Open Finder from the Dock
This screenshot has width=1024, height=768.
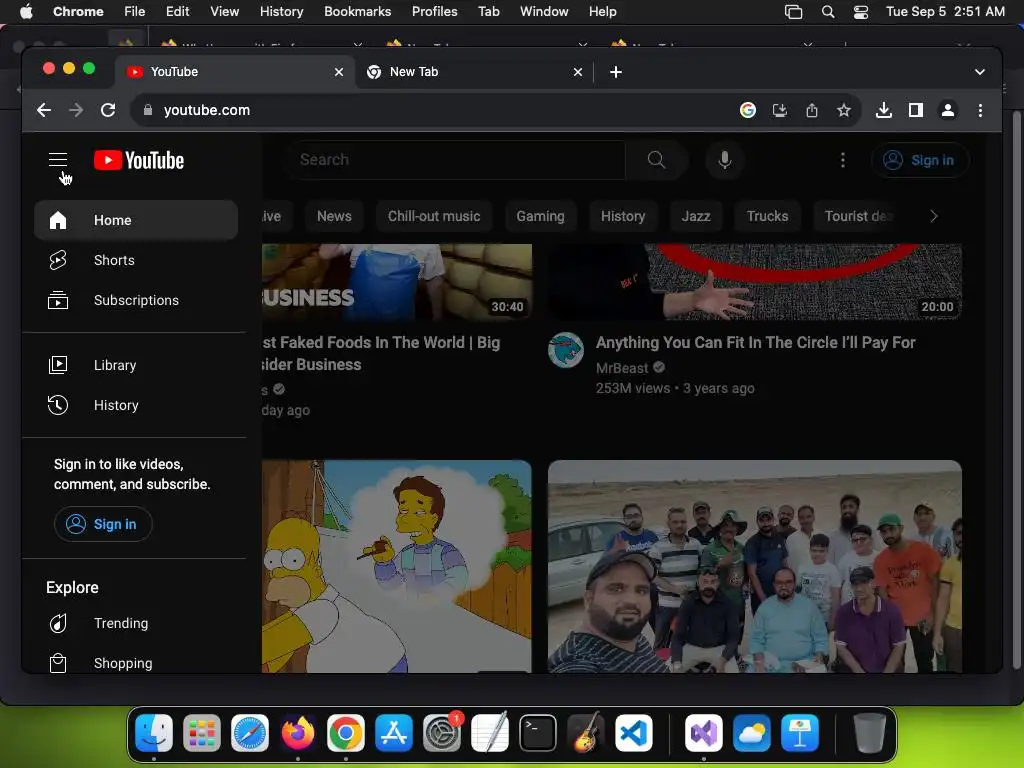point(153,733)
